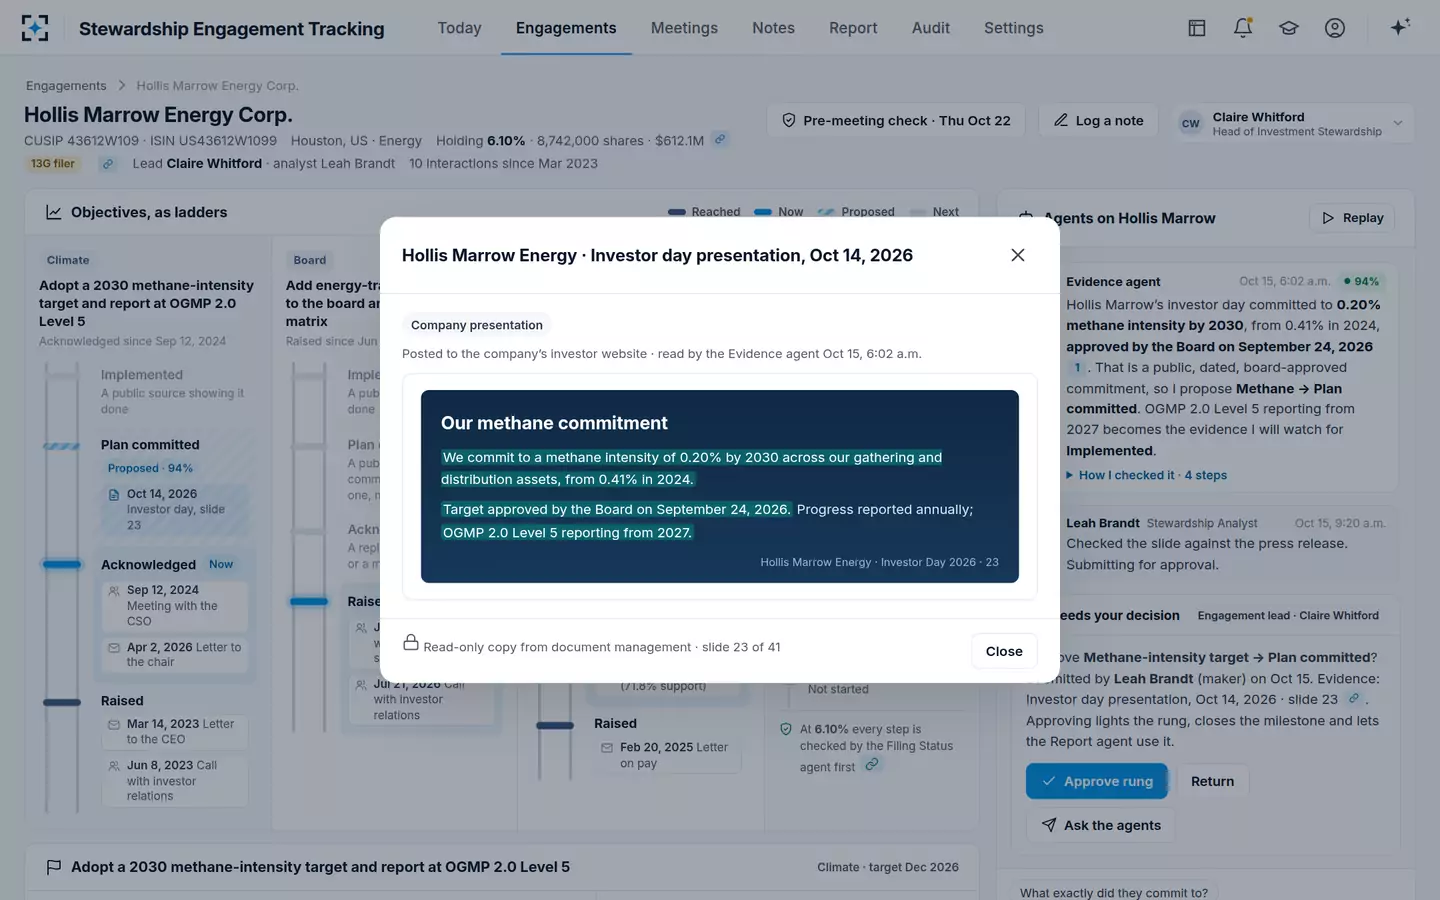This screenshot has height=900, width=1440.
Task: Switch to the Meetings tab
Action: point(684,28)
